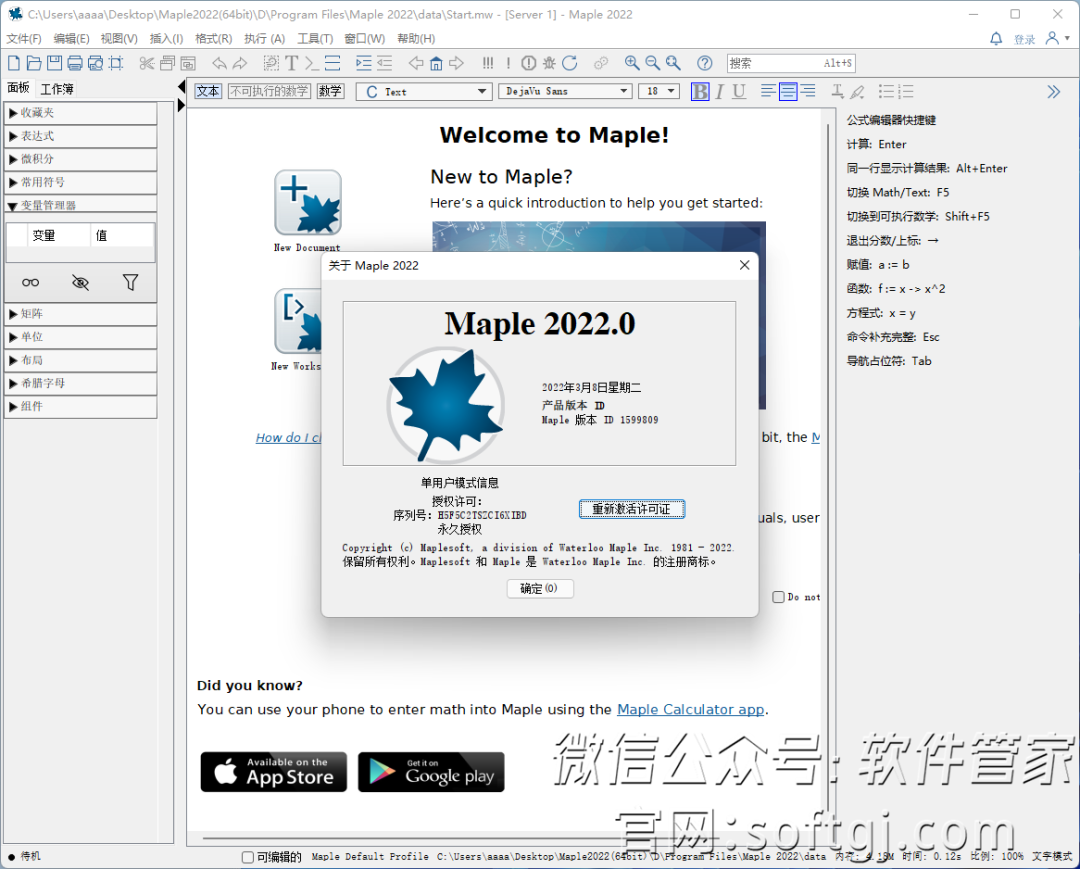Click the 登录 sign-in link

pos(1025,39)
